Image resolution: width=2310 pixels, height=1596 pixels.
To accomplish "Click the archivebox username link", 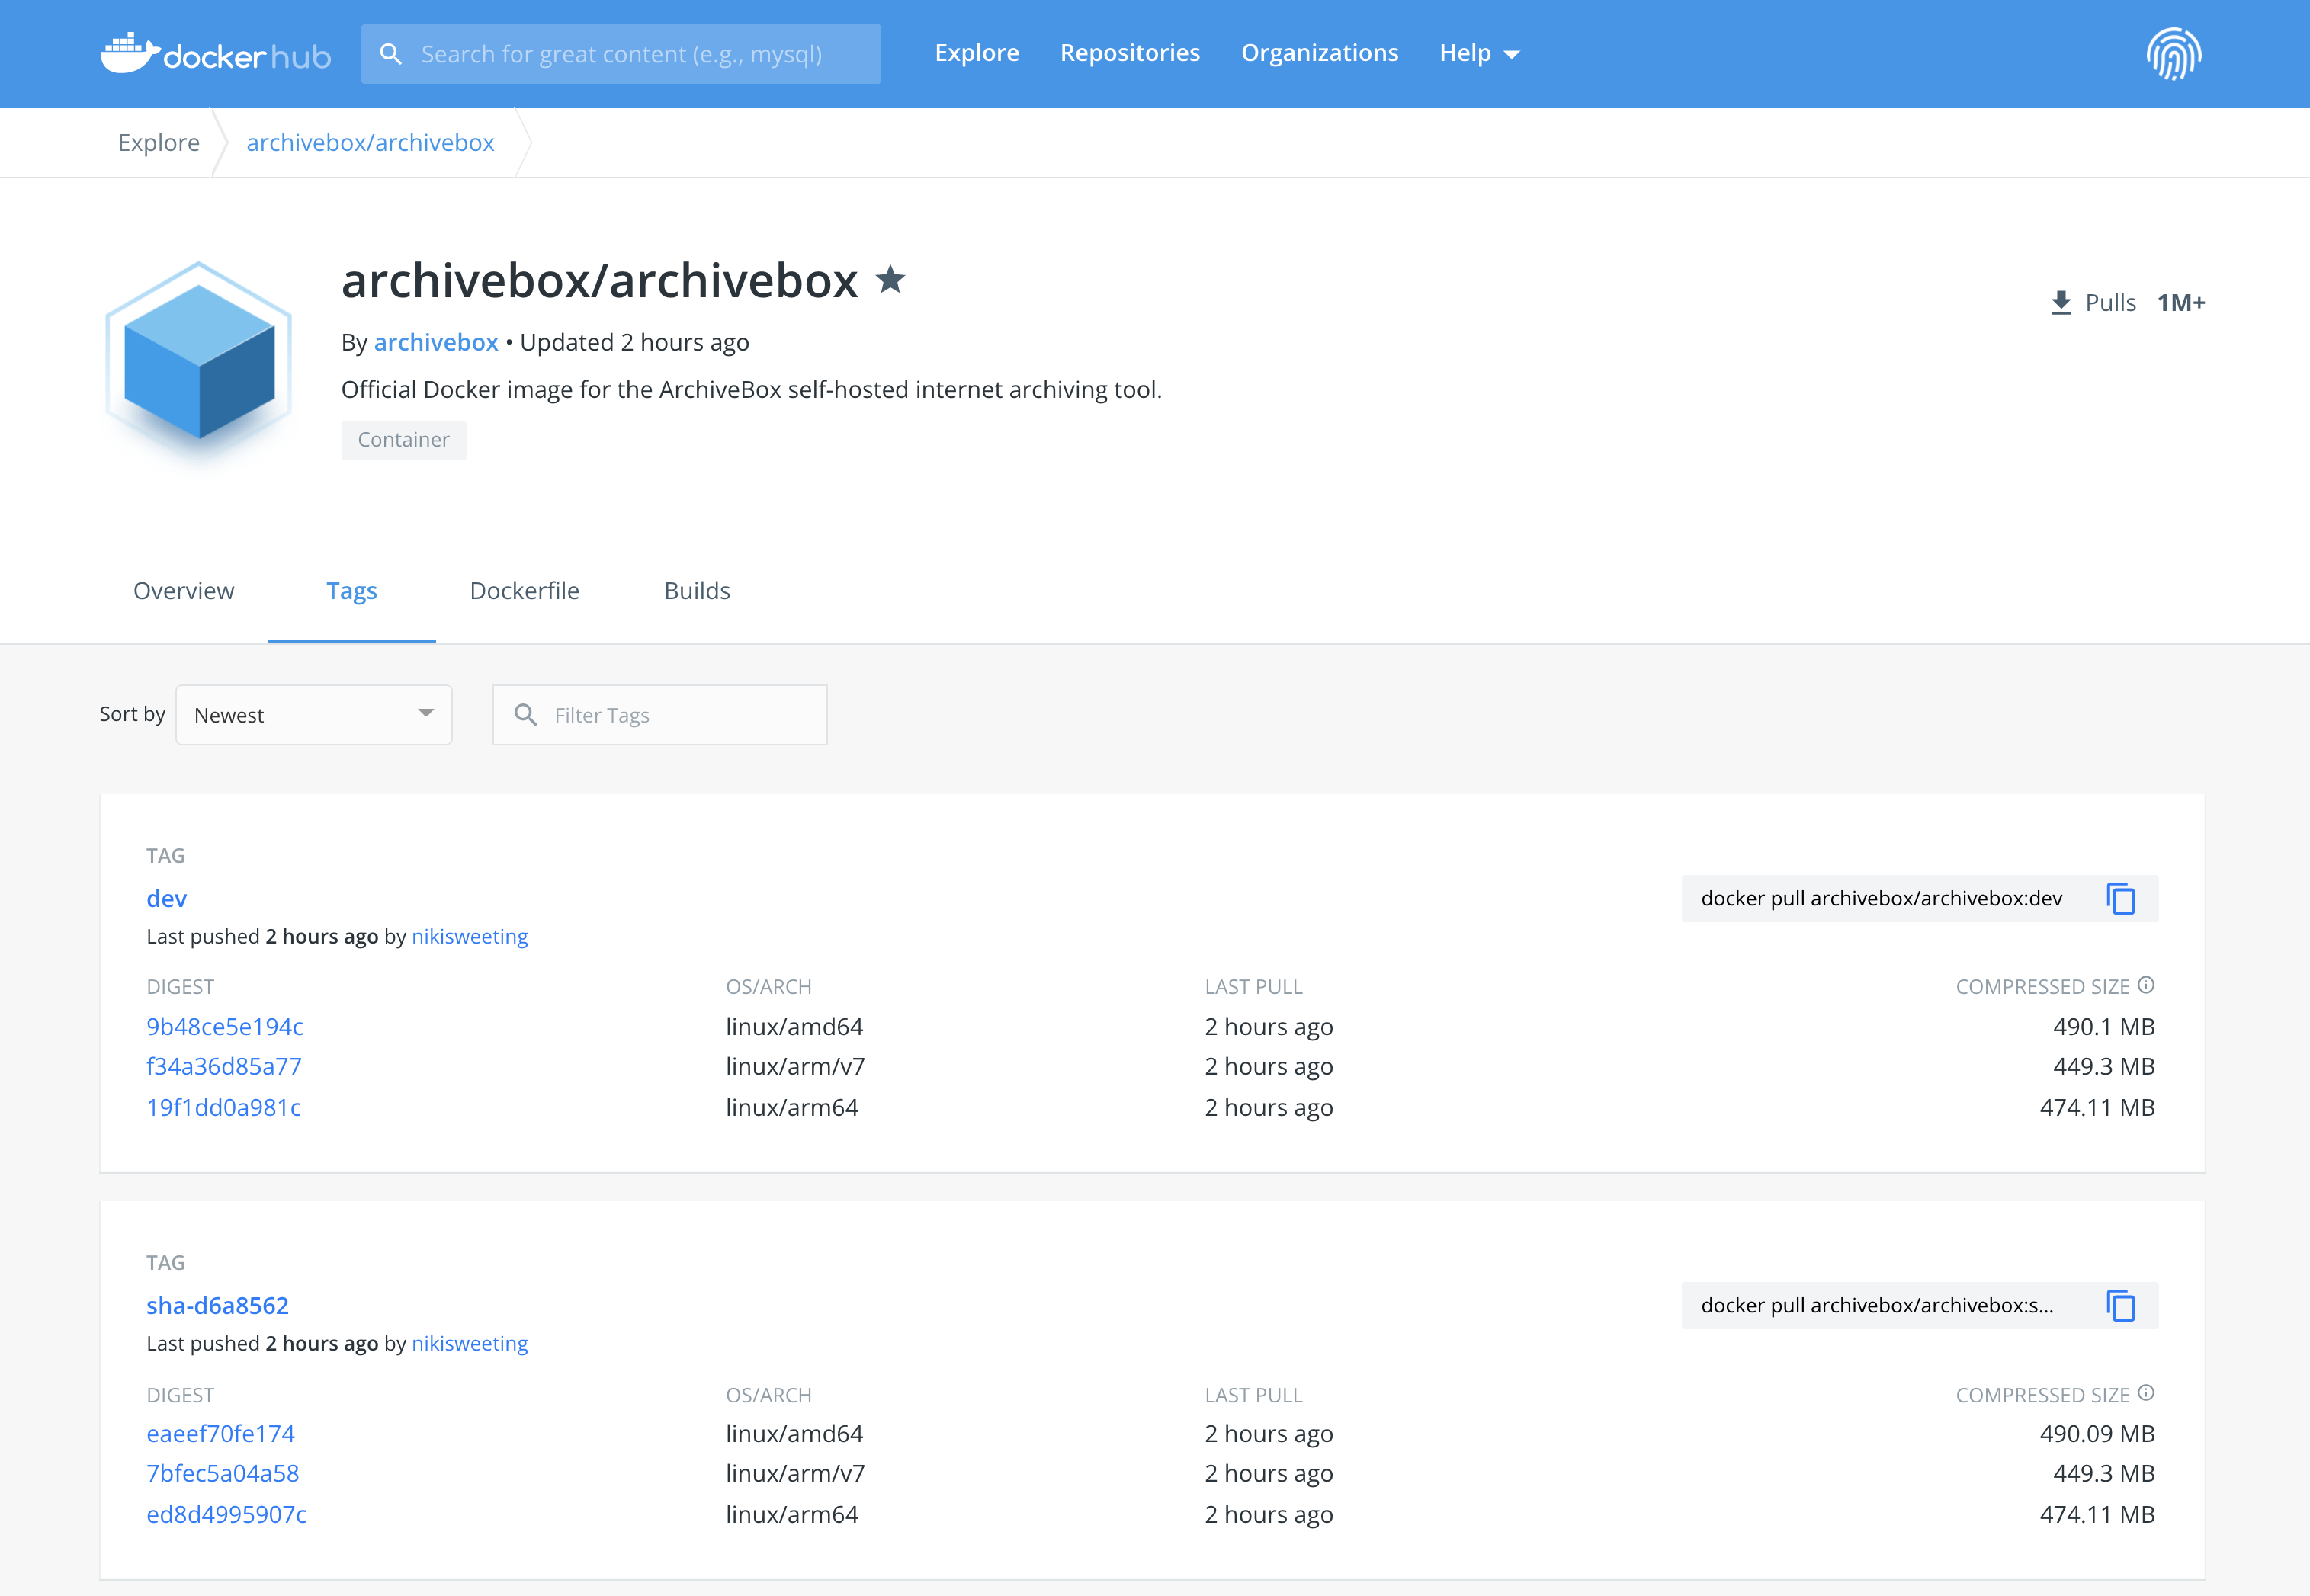I will (435, 342).
